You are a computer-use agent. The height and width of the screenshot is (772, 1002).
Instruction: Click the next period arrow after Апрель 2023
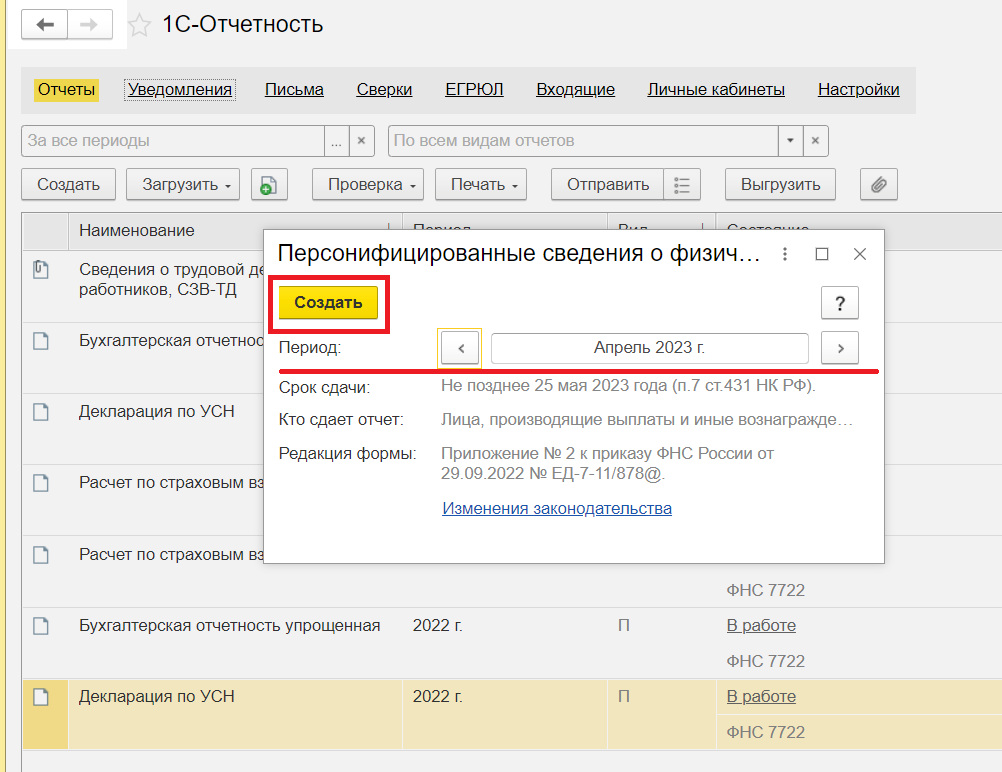(x=839, y=348)
